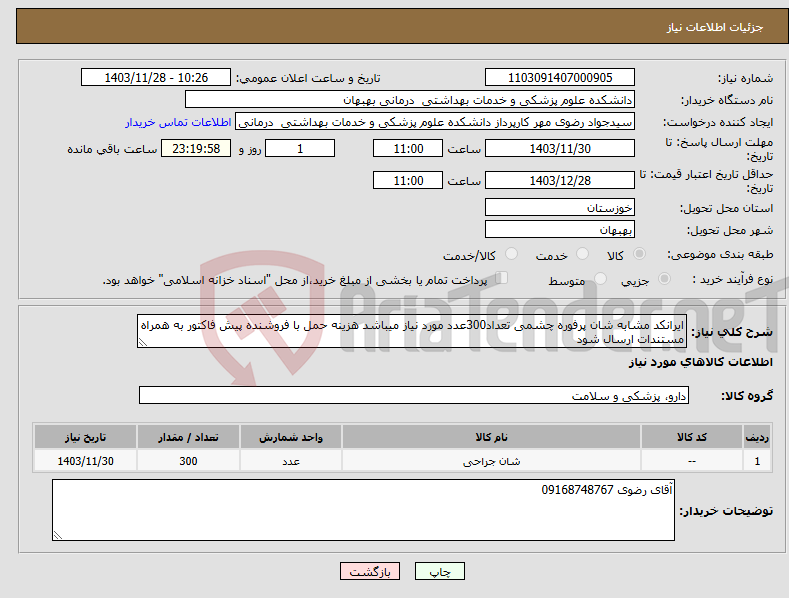Viewport: 789px width, 598px height.
Task: Click the row number cell 1
Action: click(757, 461)
